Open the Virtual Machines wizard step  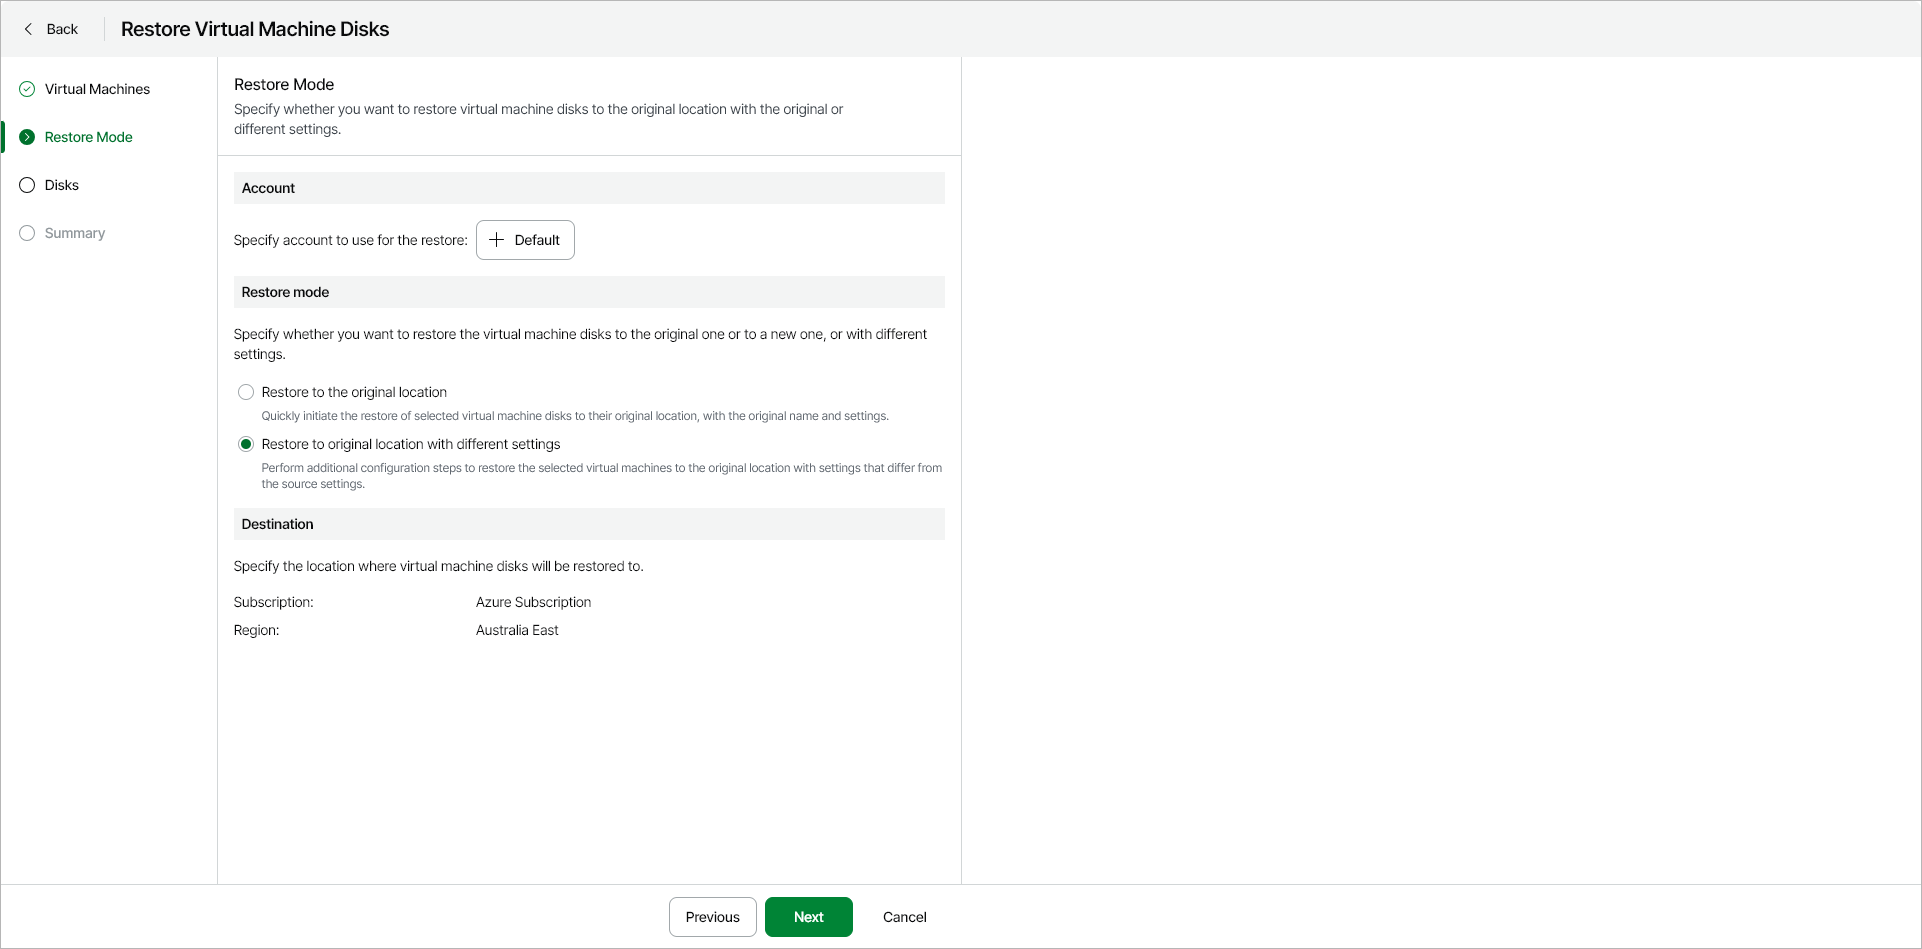click(97, 89)
